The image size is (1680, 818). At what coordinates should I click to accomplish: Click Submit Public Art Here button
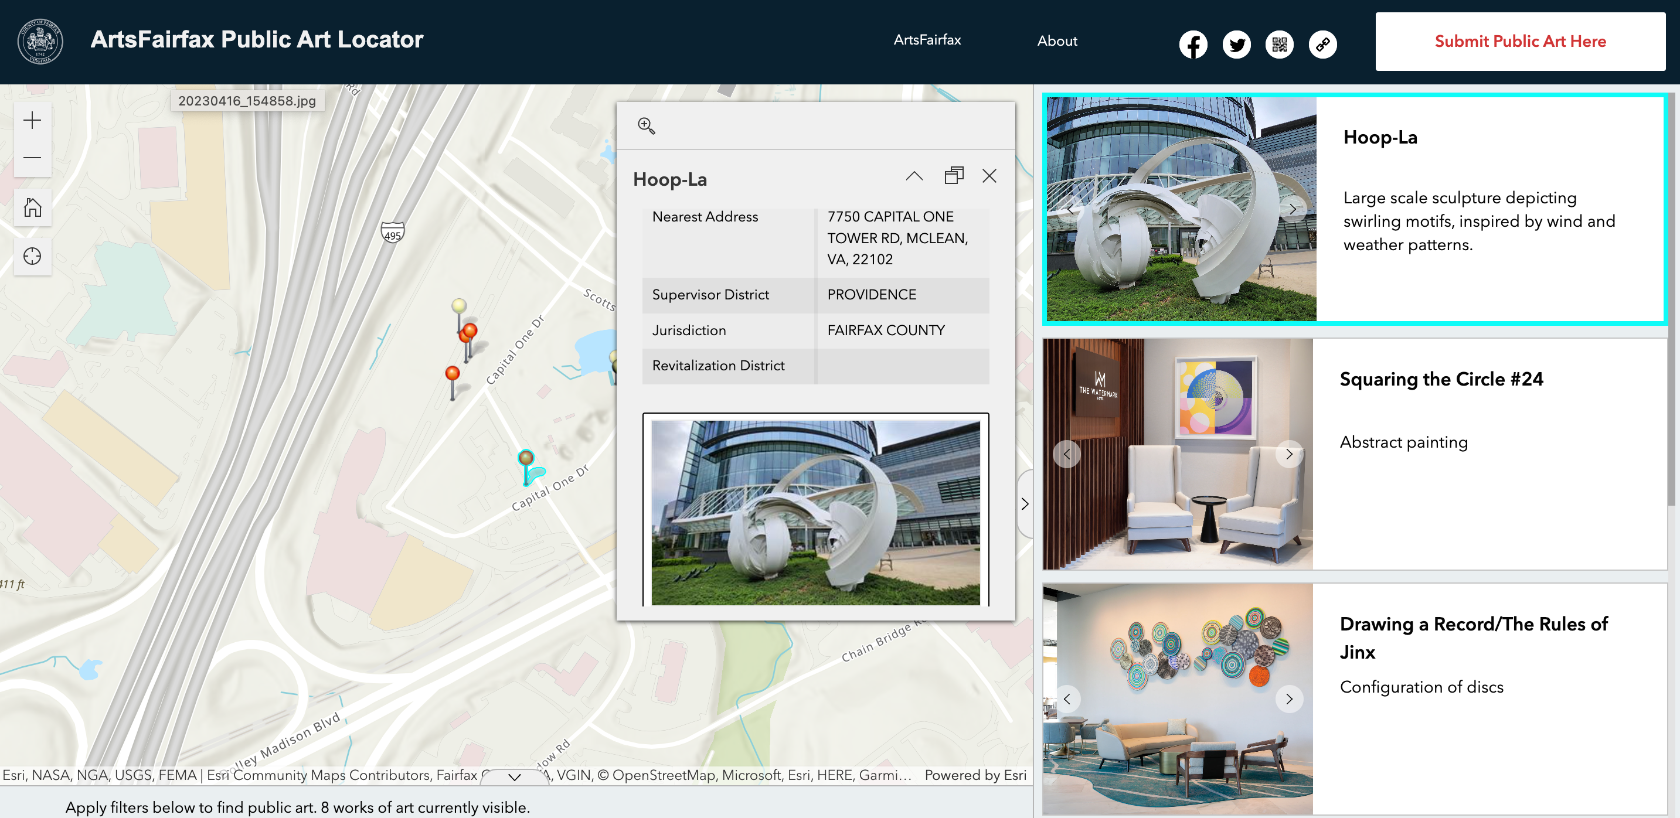coord(1520,41)
